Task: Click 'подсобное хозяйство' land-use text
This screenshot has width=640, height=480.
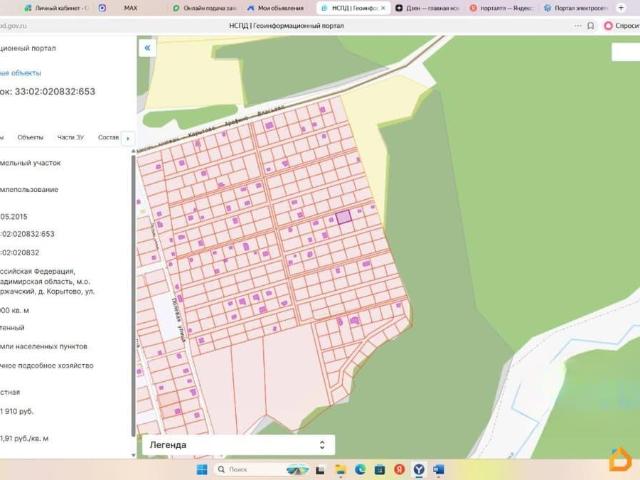Action: 55,365
